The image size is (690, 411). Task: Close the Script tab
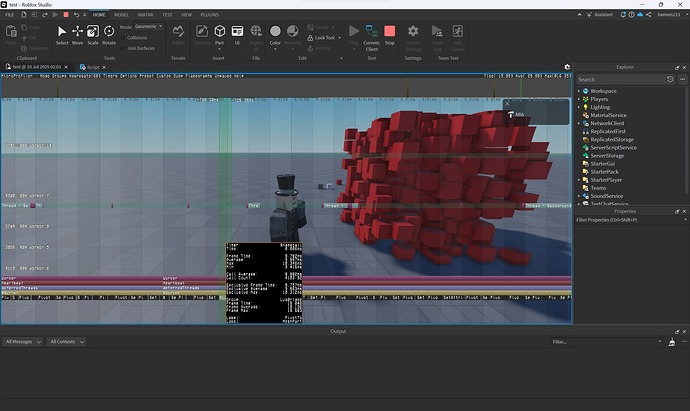104,67
